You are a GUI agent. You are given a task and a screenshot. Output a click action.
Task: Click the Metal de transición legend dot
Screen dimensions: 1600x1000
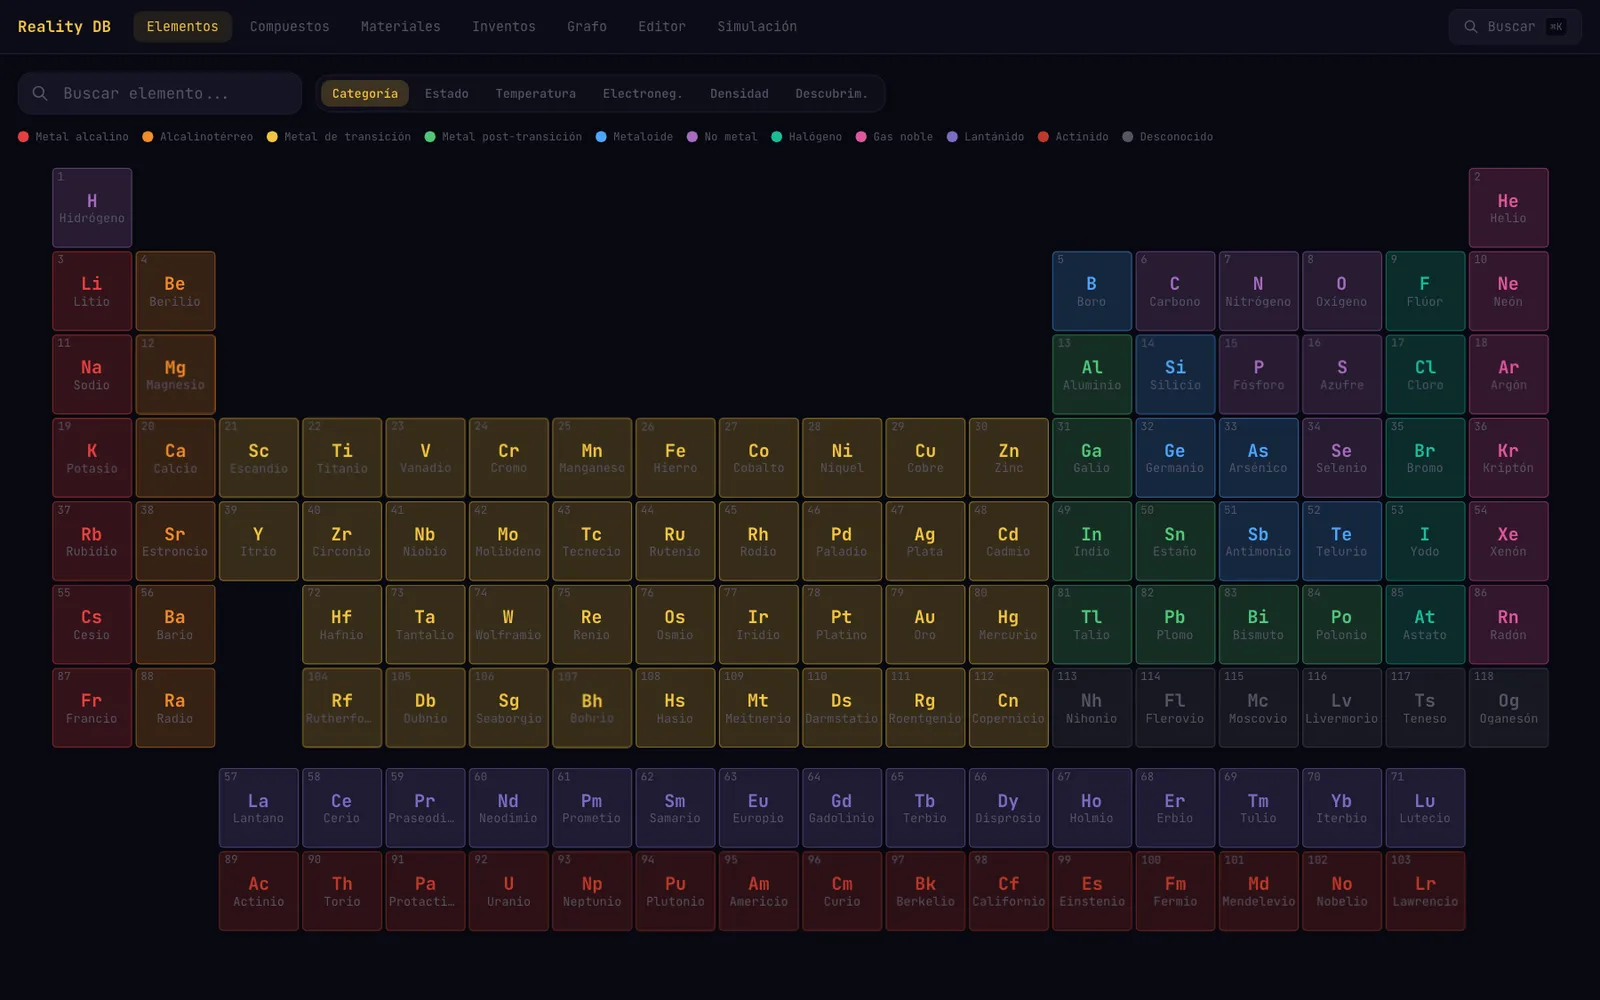click(x=272, y=137)
